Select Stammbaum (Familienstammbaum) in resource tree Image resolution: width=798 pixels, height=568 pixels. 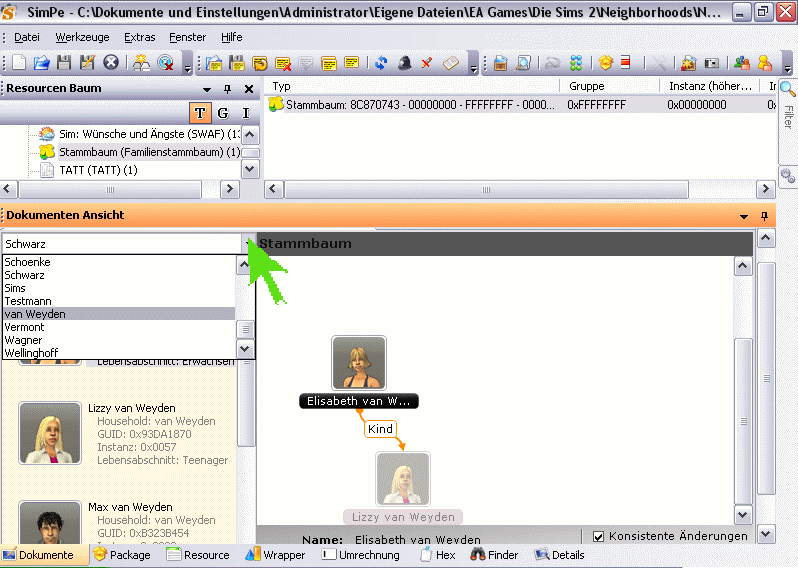point(148,152)
